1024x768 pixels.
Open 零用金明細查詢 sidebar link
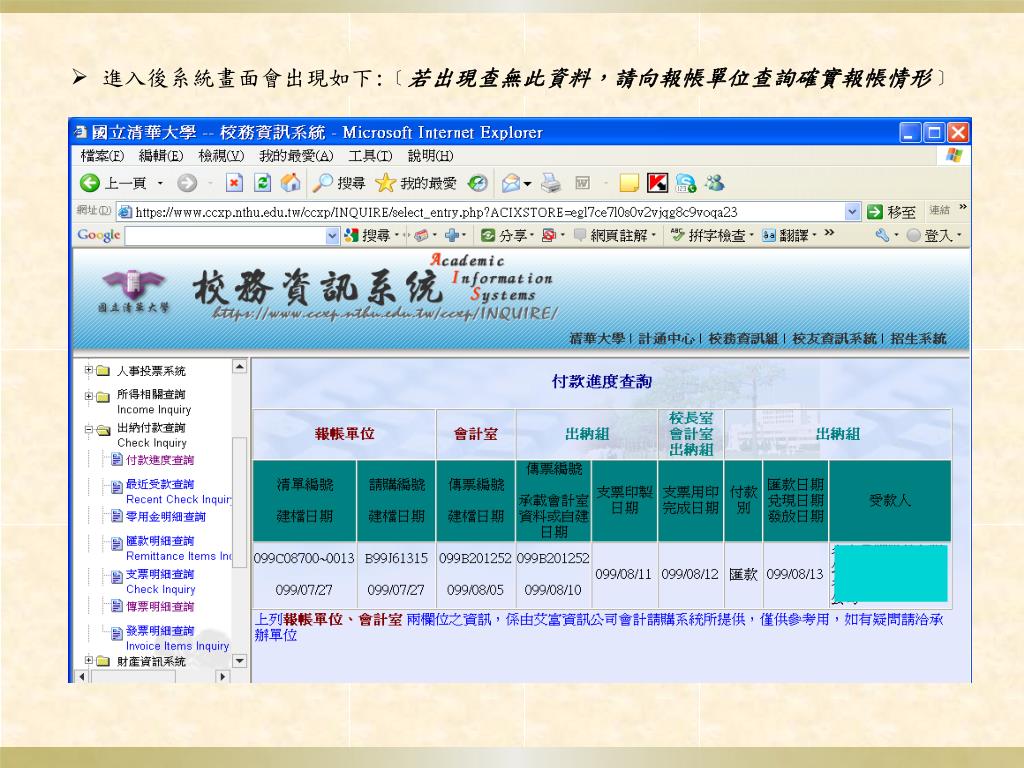click(x=166, y=517)
